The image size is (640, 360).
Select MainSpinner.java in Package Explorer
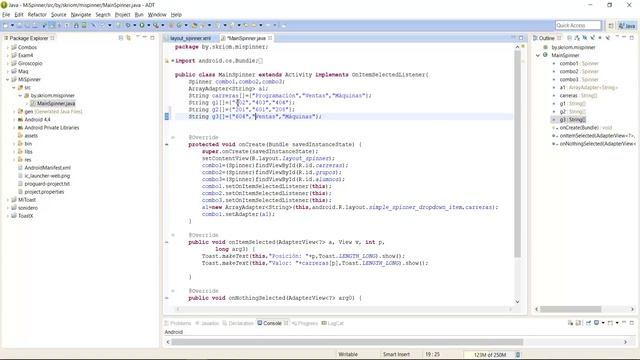click(x=56, y=104)
